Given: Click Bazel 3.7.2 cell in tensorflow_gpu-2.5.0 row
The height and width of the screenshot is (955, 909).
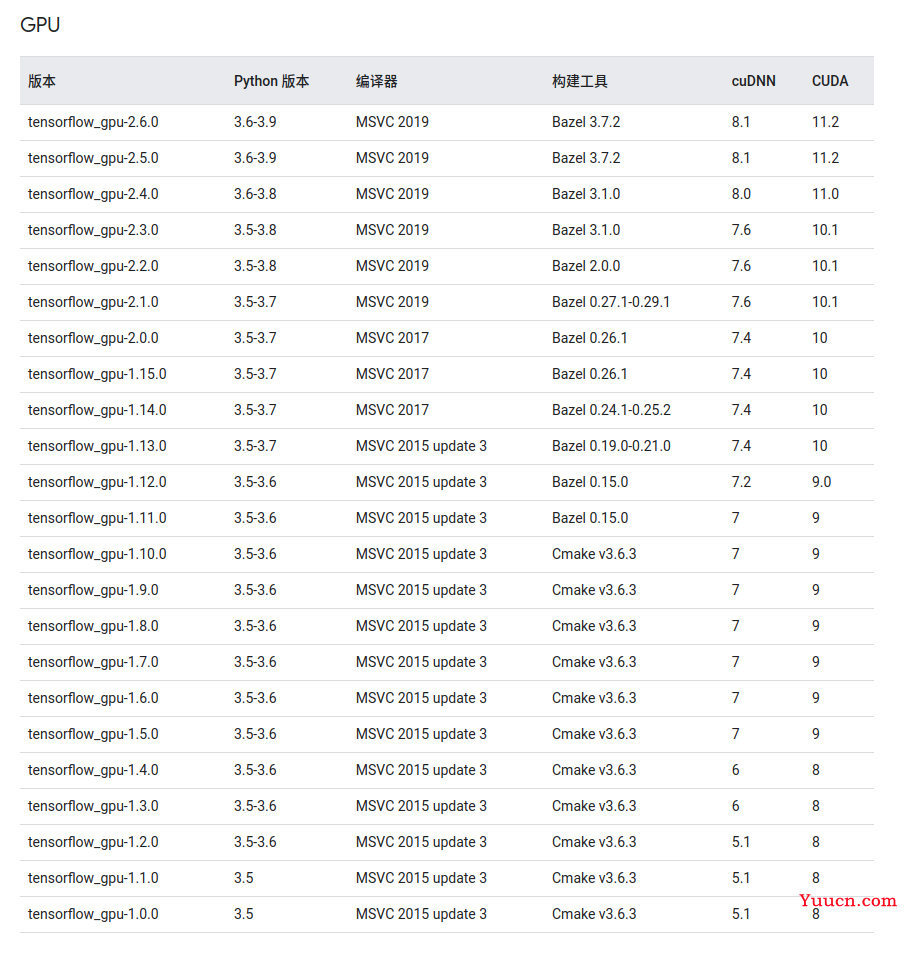Looking at the screenshot, I should tap(586, 158).
